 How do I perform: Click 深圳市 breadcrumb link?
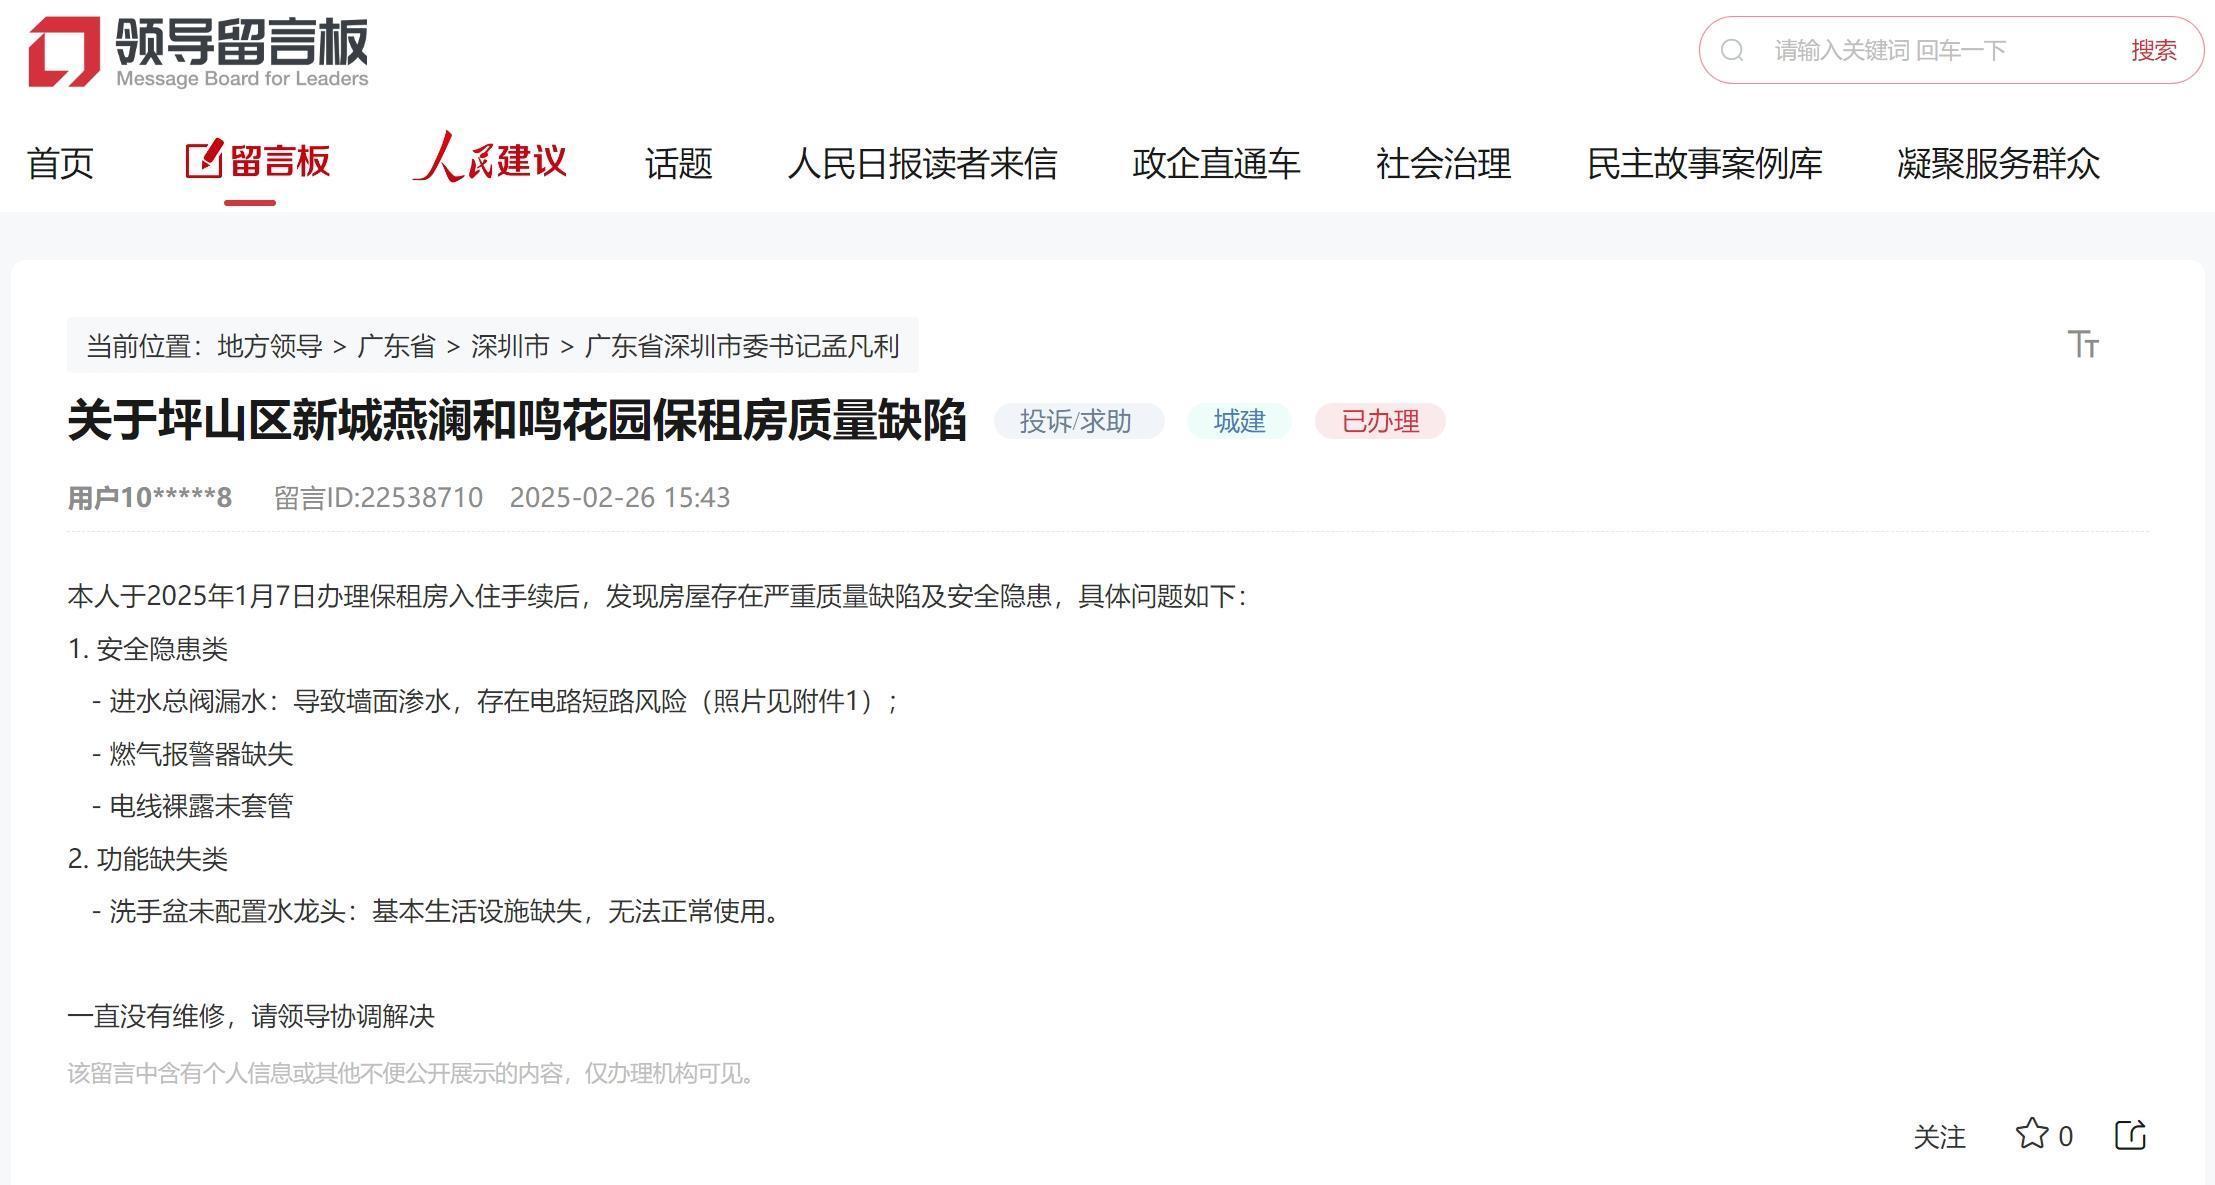pyautogui.click(x=510, y=346)
